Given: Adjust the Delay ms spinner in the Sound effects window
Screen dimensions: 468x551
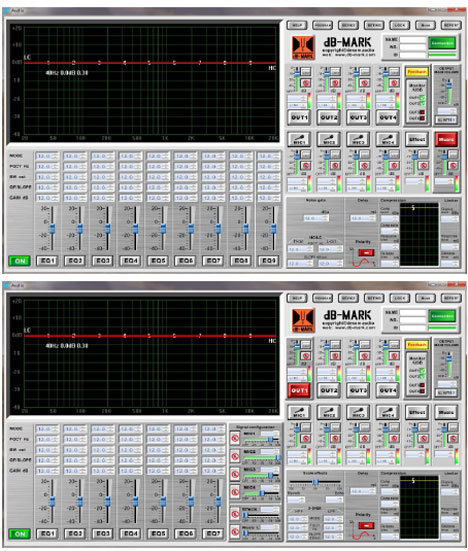Looking at the screenshot, I should click(x=363, y=491).
